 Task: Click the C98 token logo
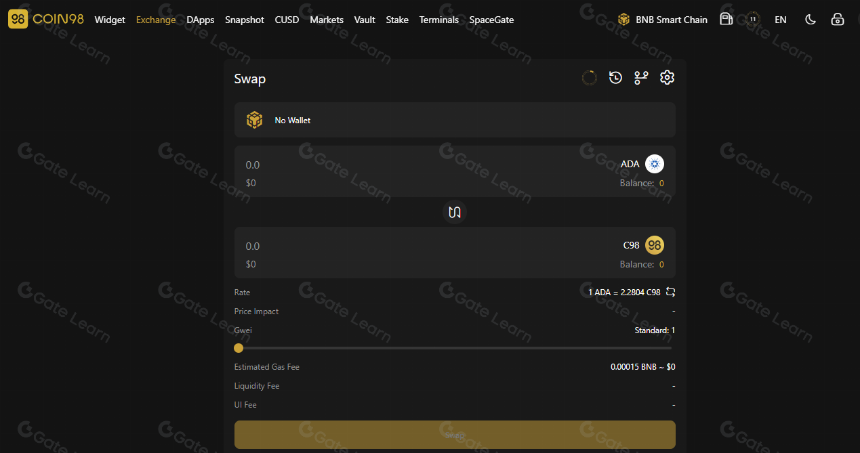pos(654,245)
